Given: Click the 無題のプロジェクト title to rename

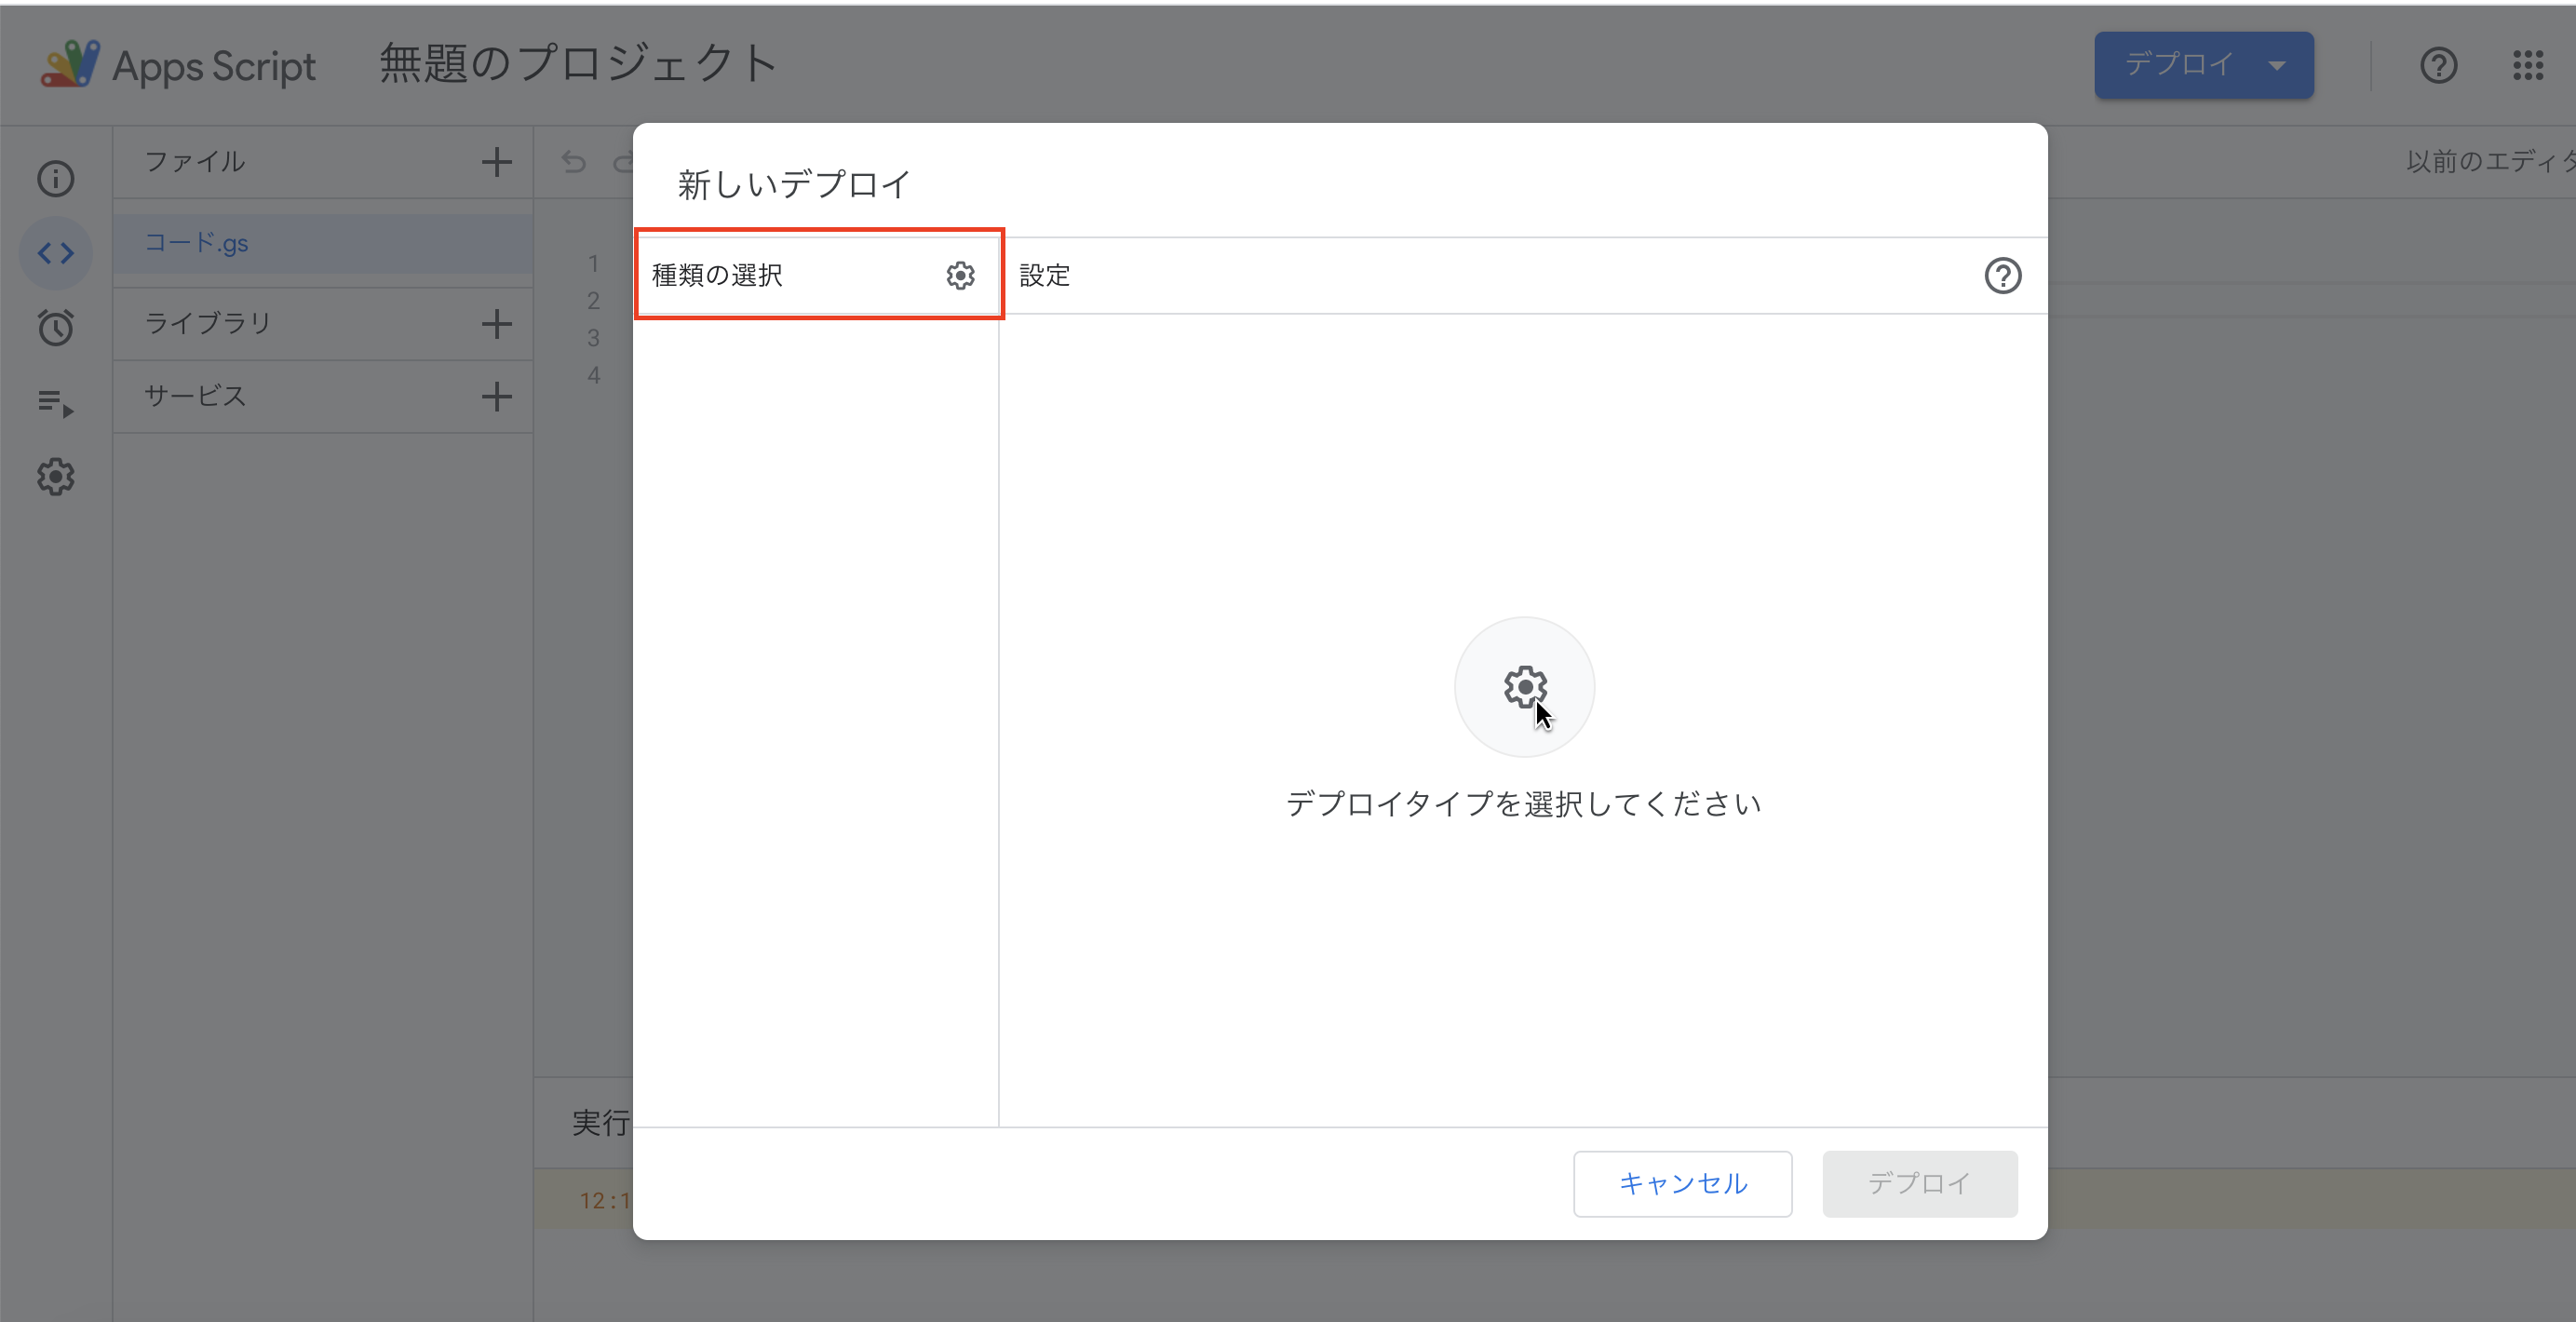Looking at the screenshot, I should 576,63.
